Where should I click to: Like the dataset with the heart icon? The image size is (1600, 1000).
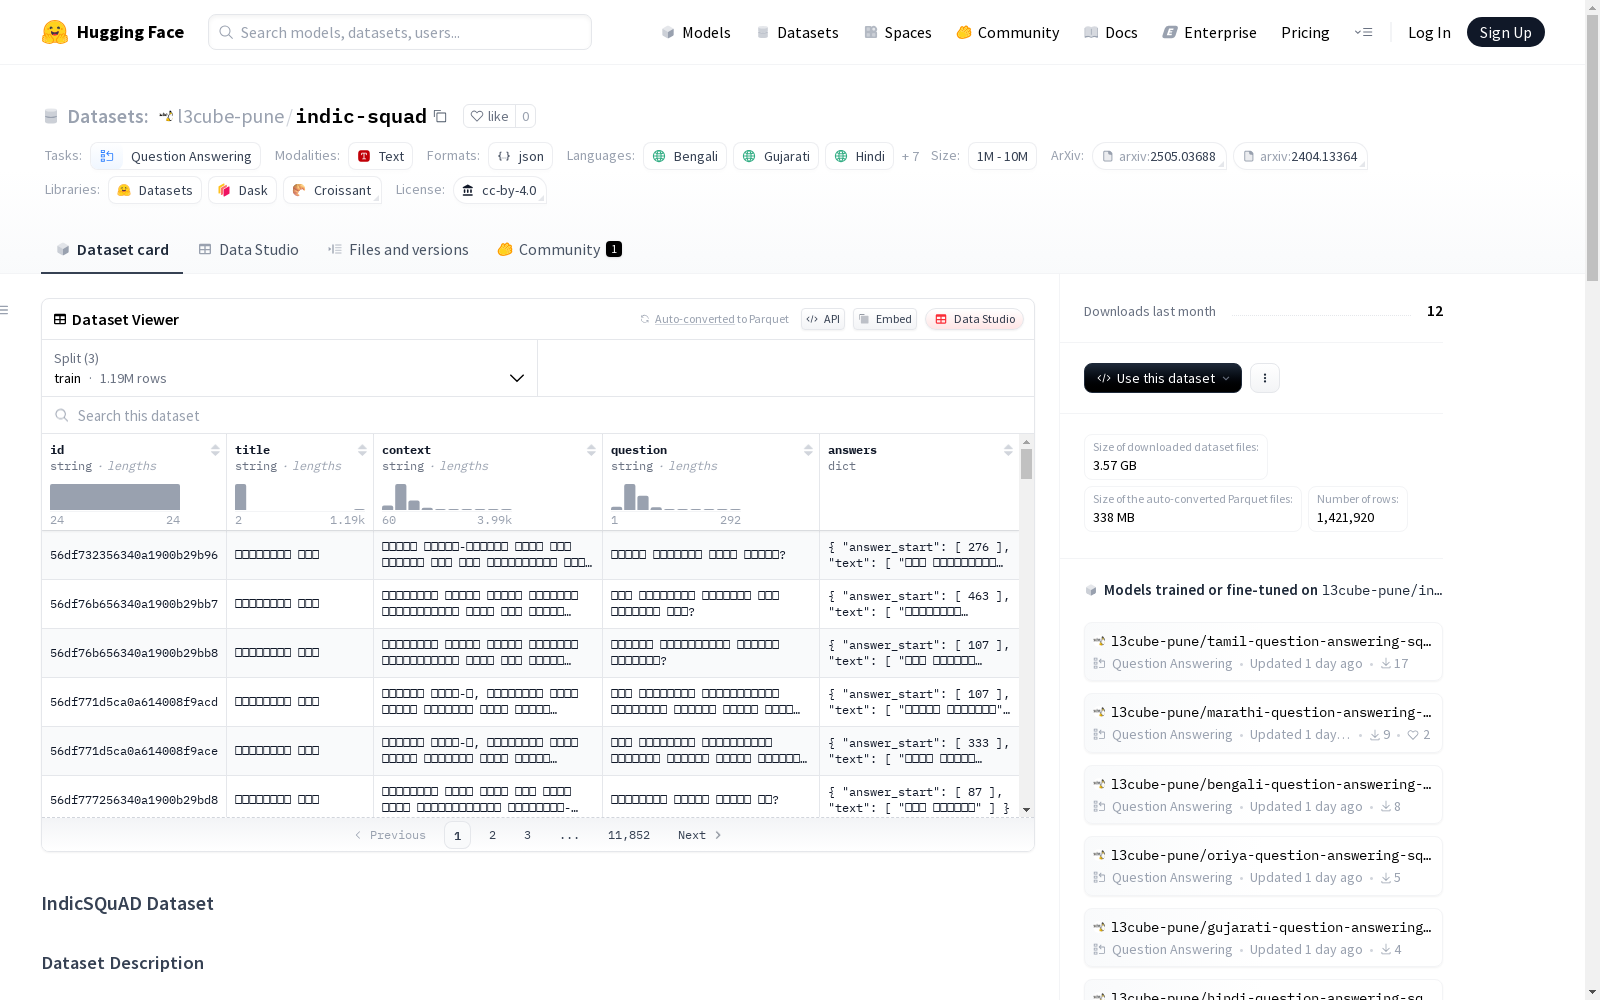pos(477,116)
